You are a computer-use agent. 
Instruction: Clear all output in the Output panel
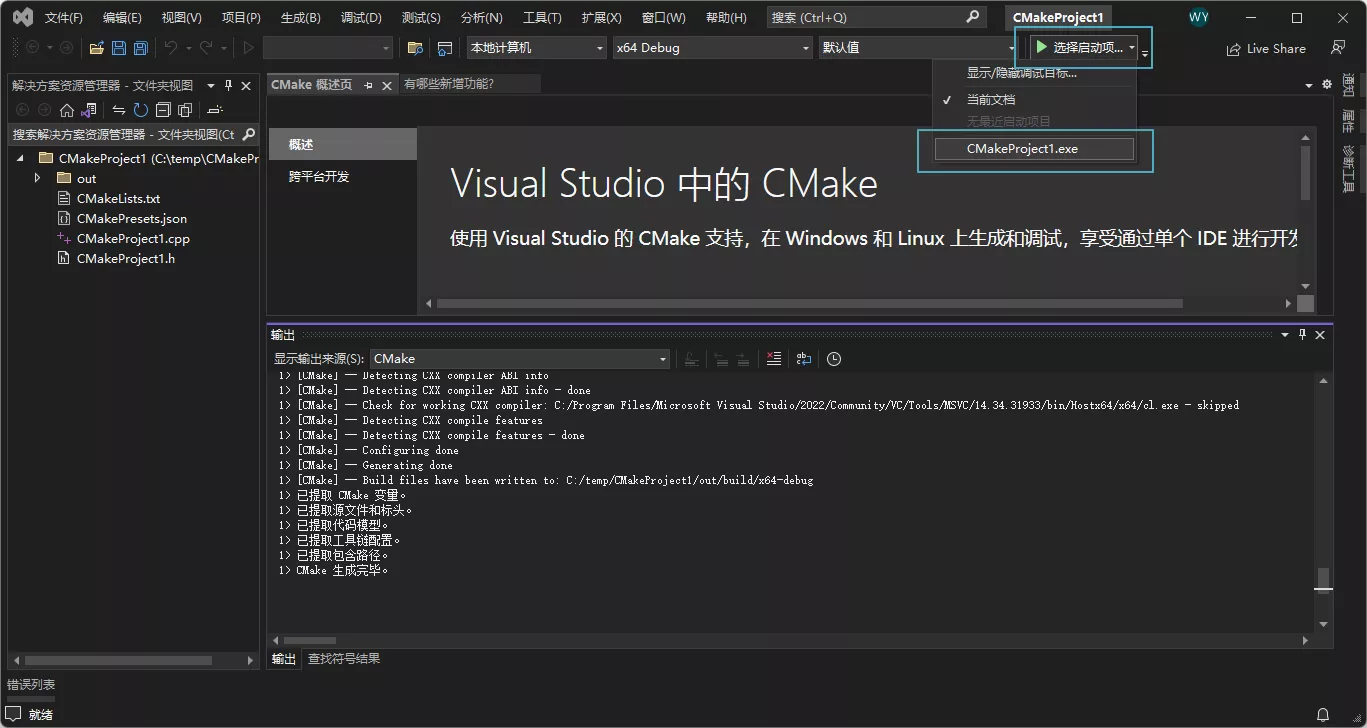tap(773, 358)
